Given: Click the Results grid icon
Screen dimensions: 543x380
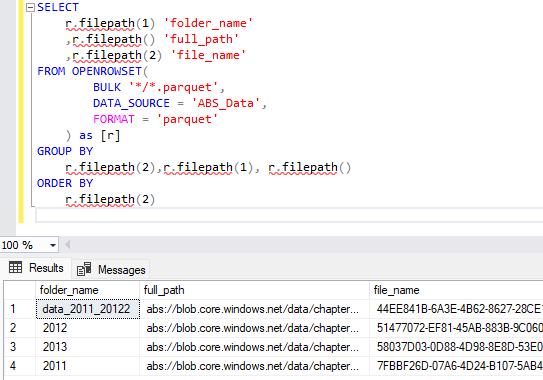Looking at the screenshot, I should (15, 267).
